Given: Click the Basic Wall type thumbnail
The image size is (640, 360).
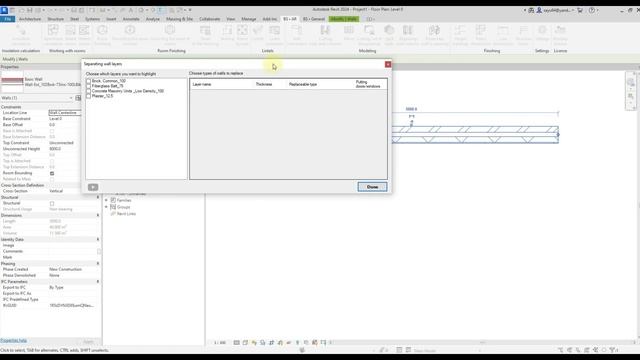Looking at the screenshot, I should [12, 82].
